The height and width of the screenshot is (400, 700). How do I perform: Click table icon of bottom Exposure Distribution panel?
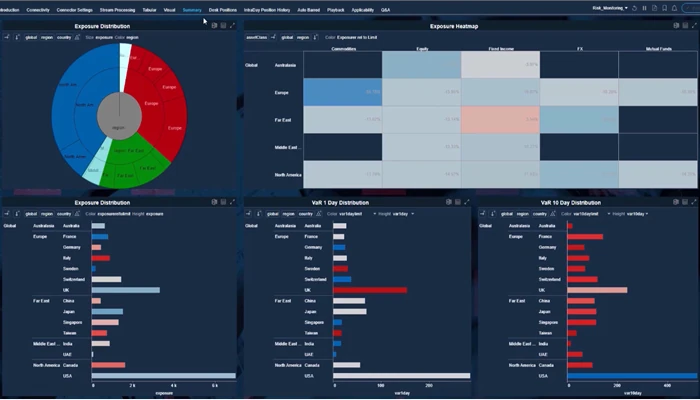[224, 202]
